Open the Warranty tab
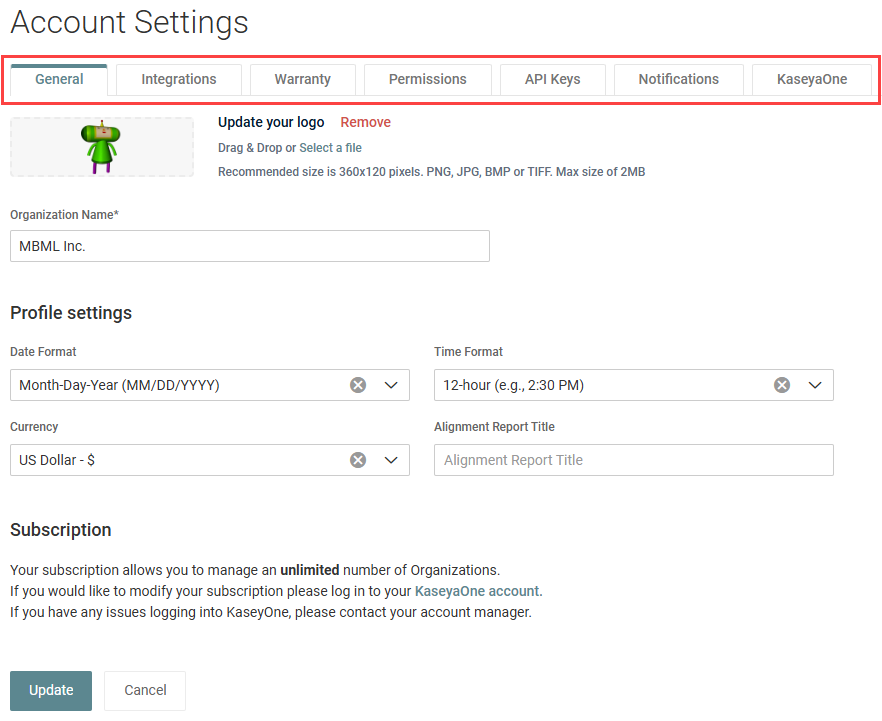882x721 pixels. [x=302, y=79]
